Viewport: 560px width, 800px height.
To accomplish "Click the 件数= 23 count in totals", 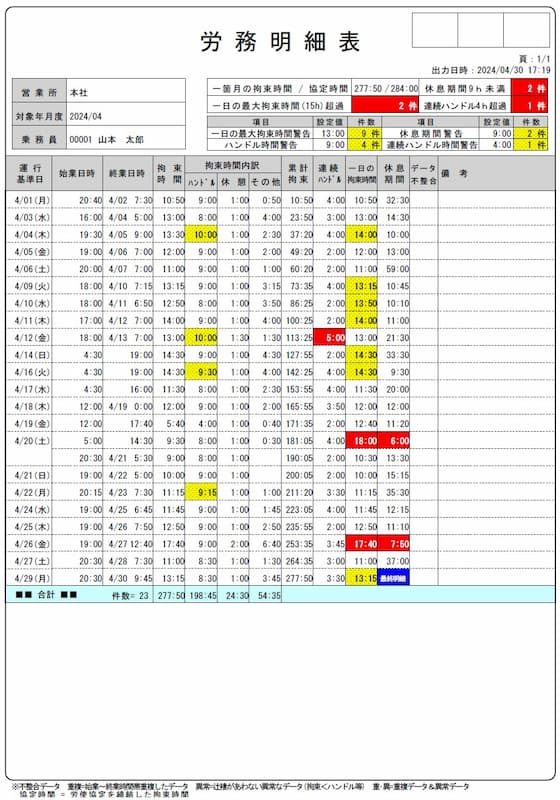I will coord(130,595).
